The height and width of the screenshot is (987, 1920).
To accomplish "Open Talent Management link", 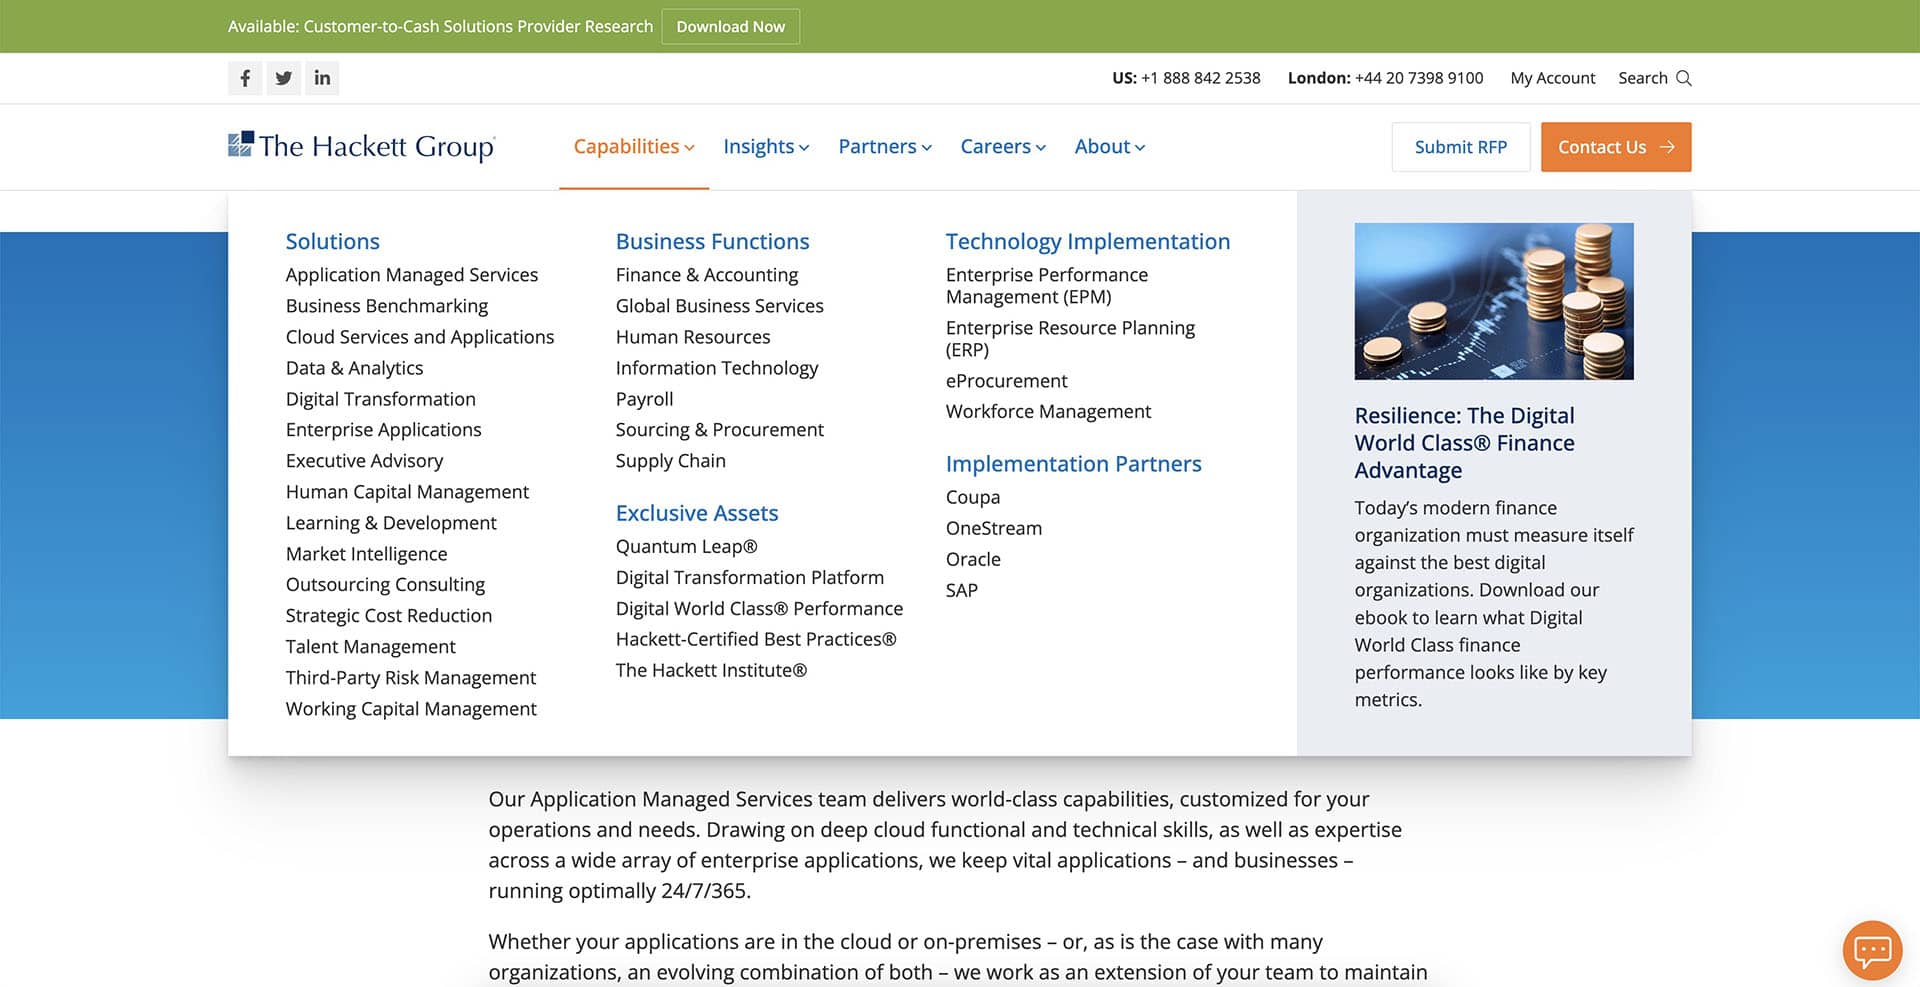I will point(371,646).
